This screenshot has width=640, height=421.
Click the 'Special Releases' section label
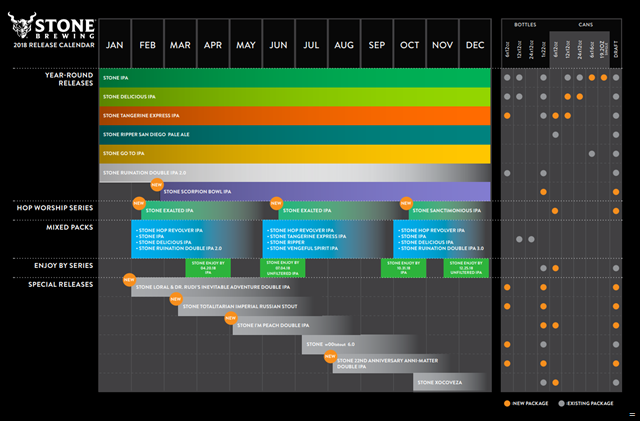60,285
